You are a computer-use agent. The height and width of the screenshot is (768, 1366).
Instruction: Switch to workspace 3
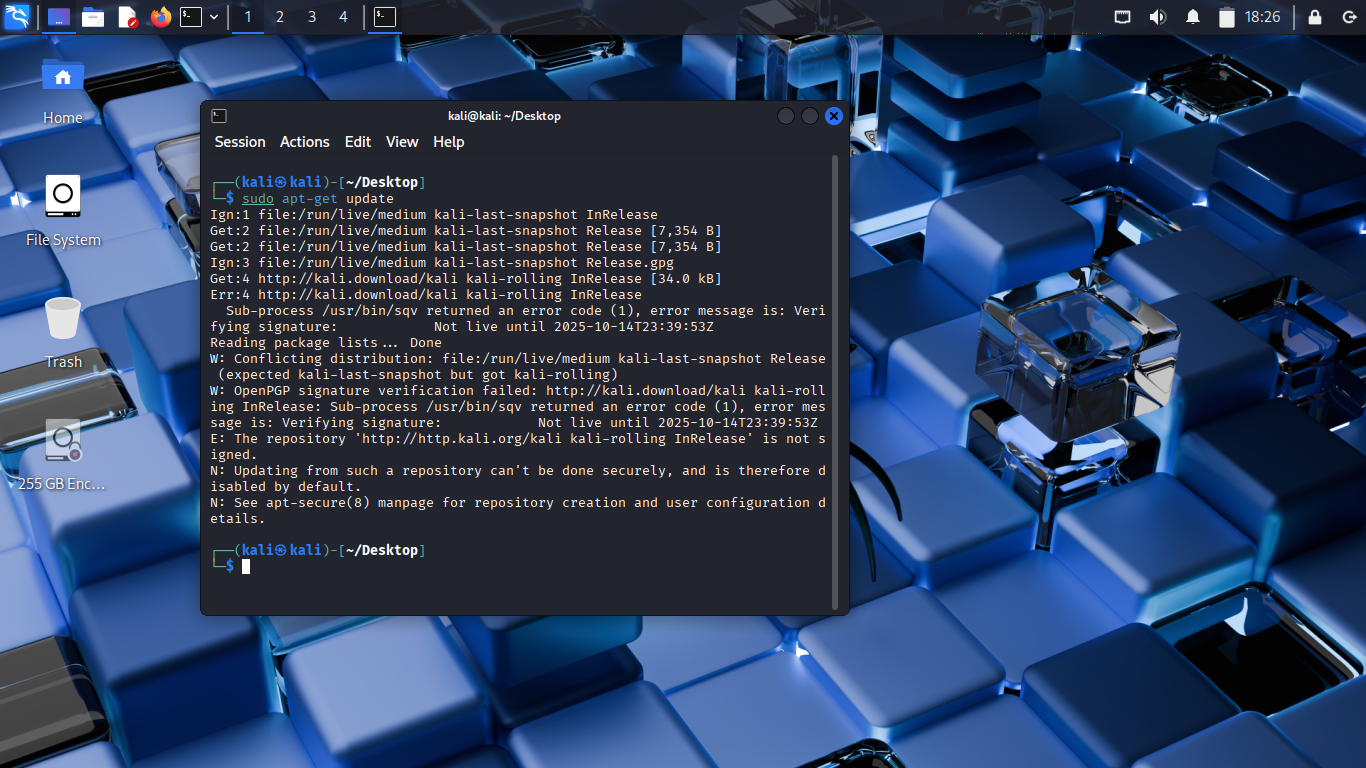point(312,17)
